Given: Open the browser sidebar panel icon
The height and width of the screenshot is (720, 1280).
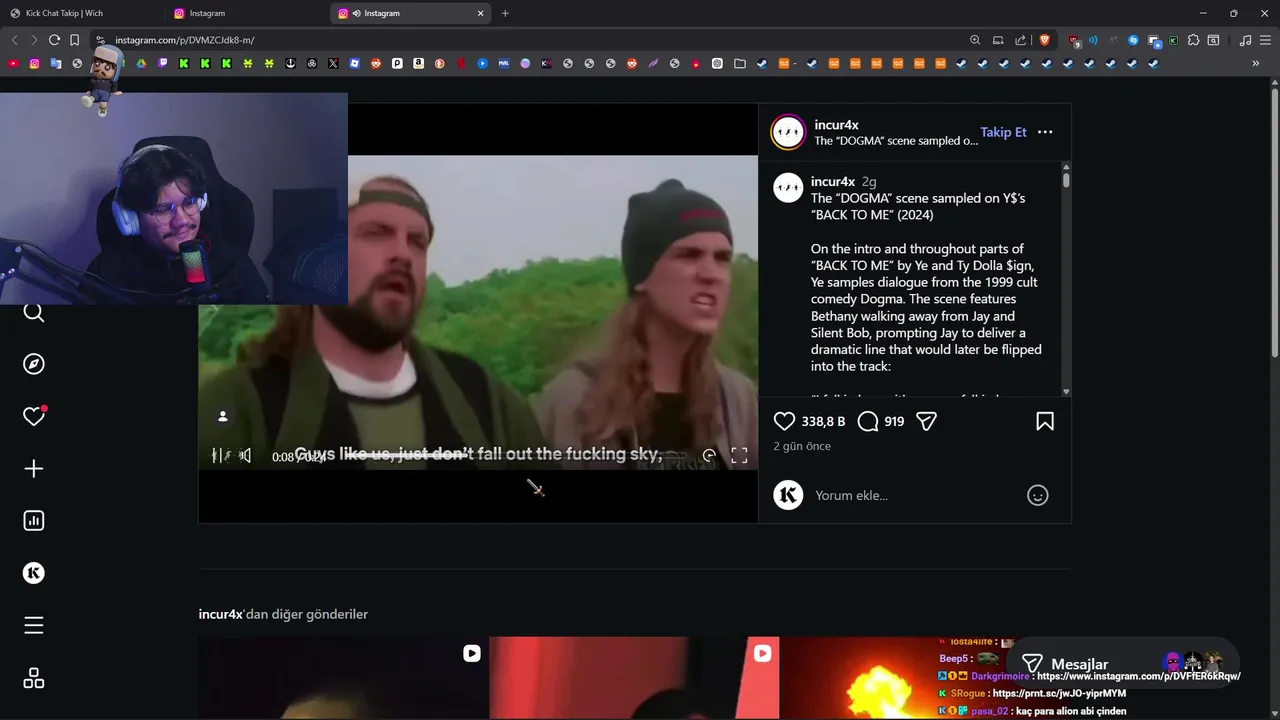Looking at the screenshot, I should point(1213,40).
